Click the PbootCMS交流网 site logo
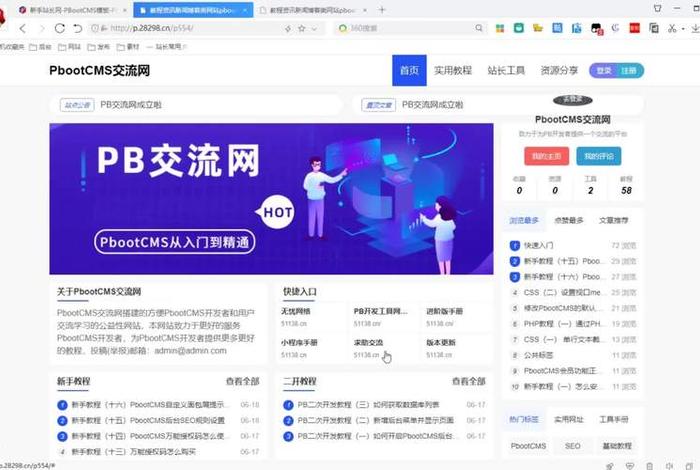The width and height of the screenshot is (700, 470). coord(100,71)
